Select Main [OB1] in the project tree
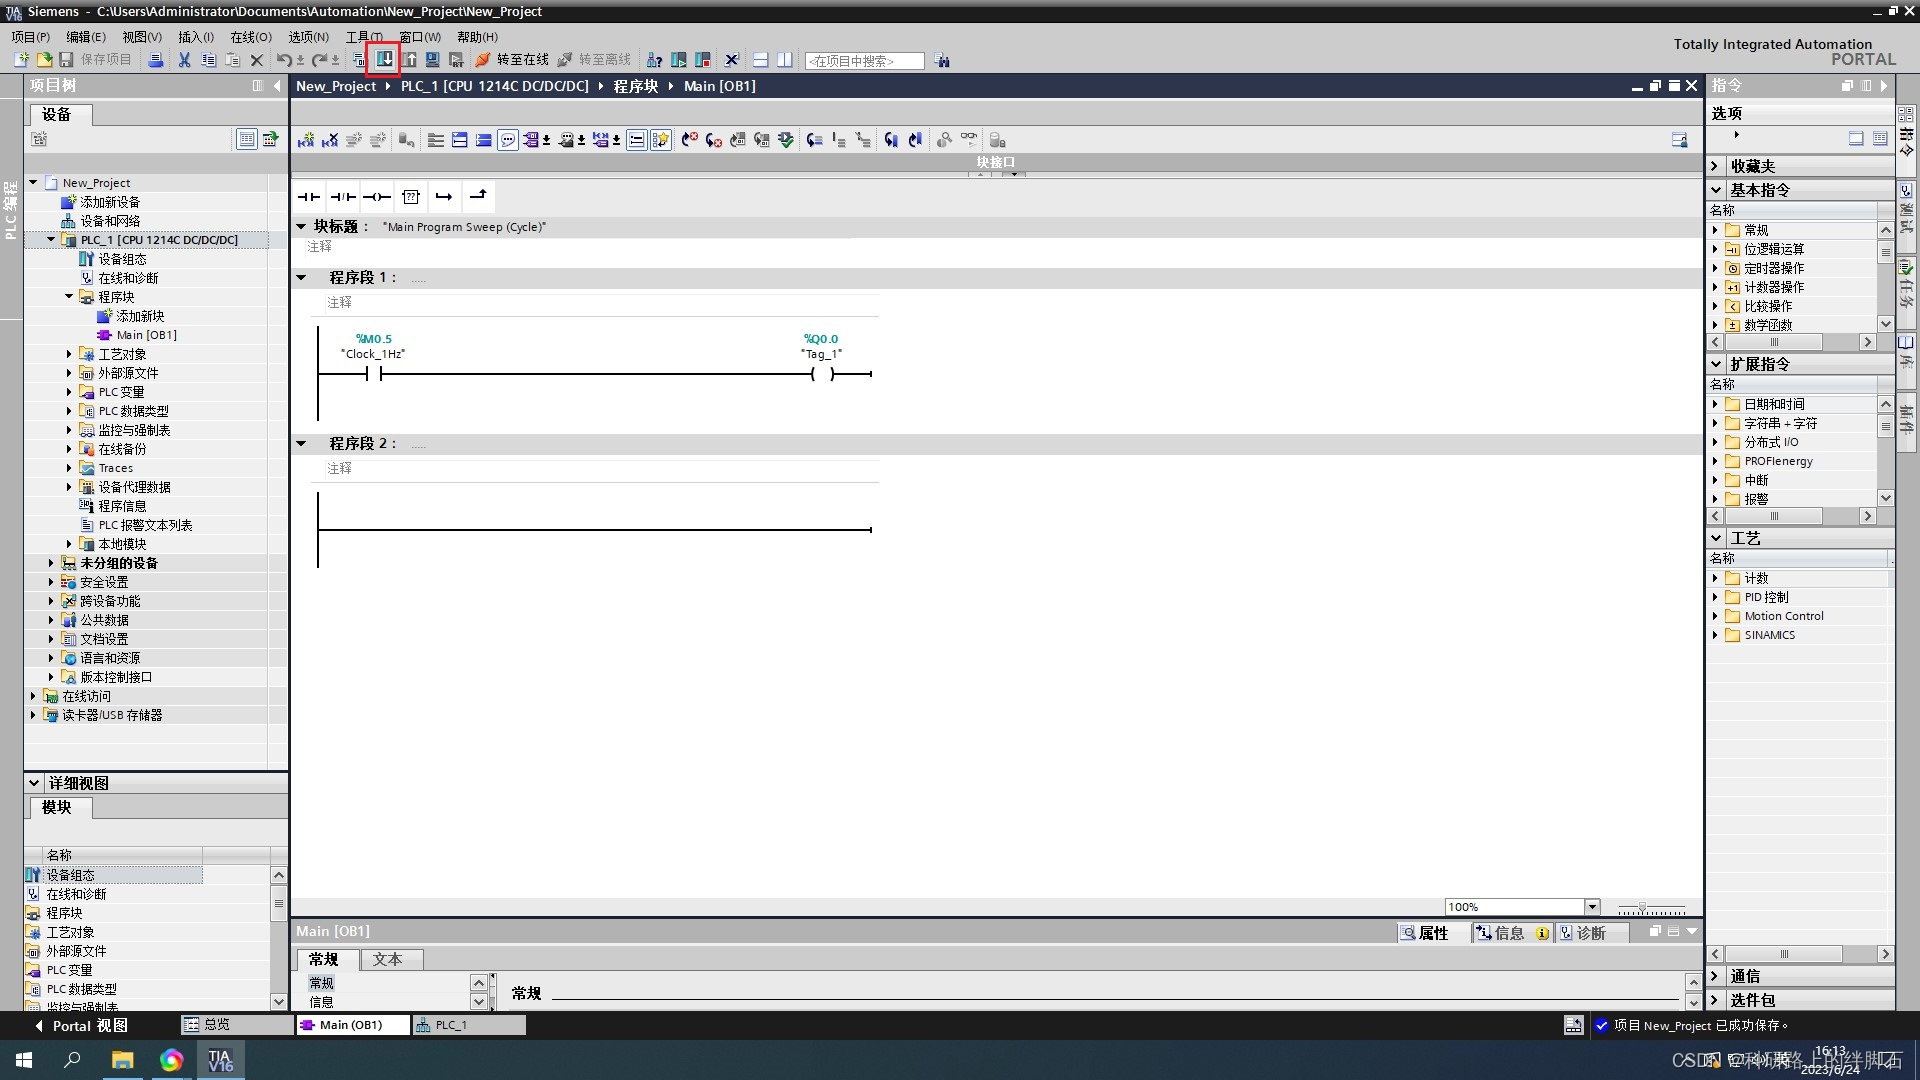 pyautogui.click(x=146, y=335)
